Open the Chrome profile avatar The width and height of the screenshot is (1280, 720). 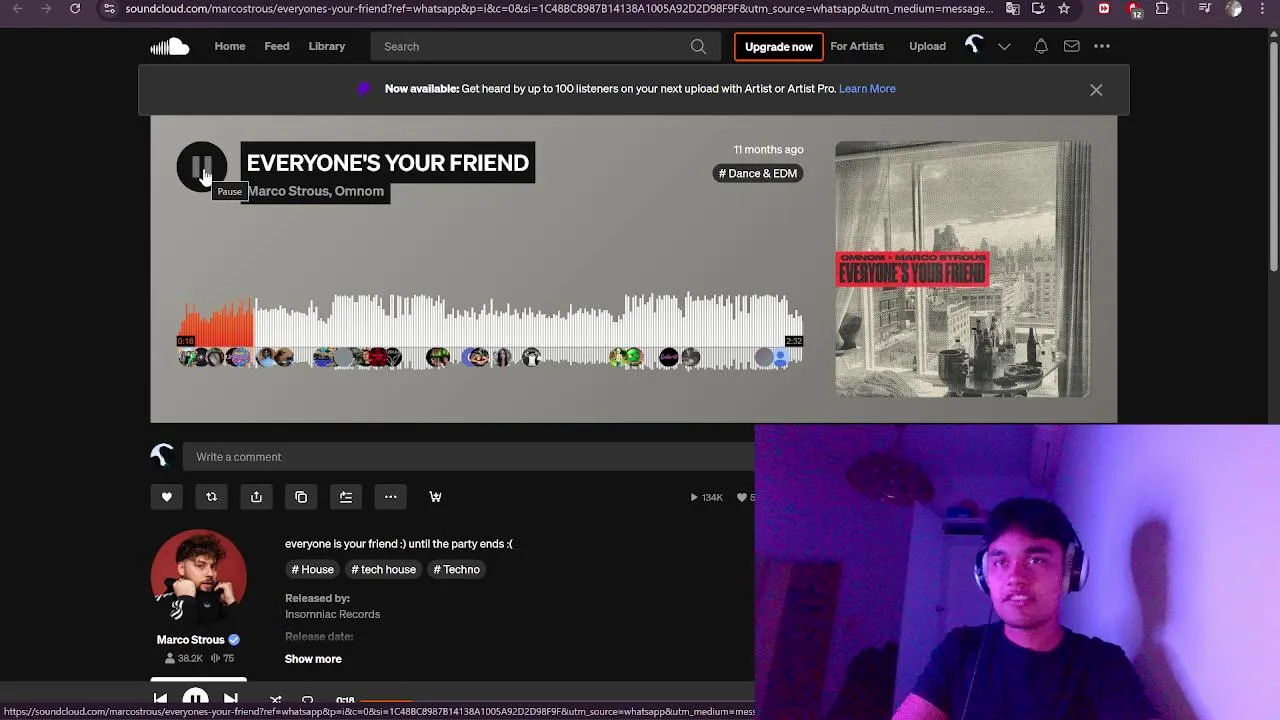coord(1234,9)
